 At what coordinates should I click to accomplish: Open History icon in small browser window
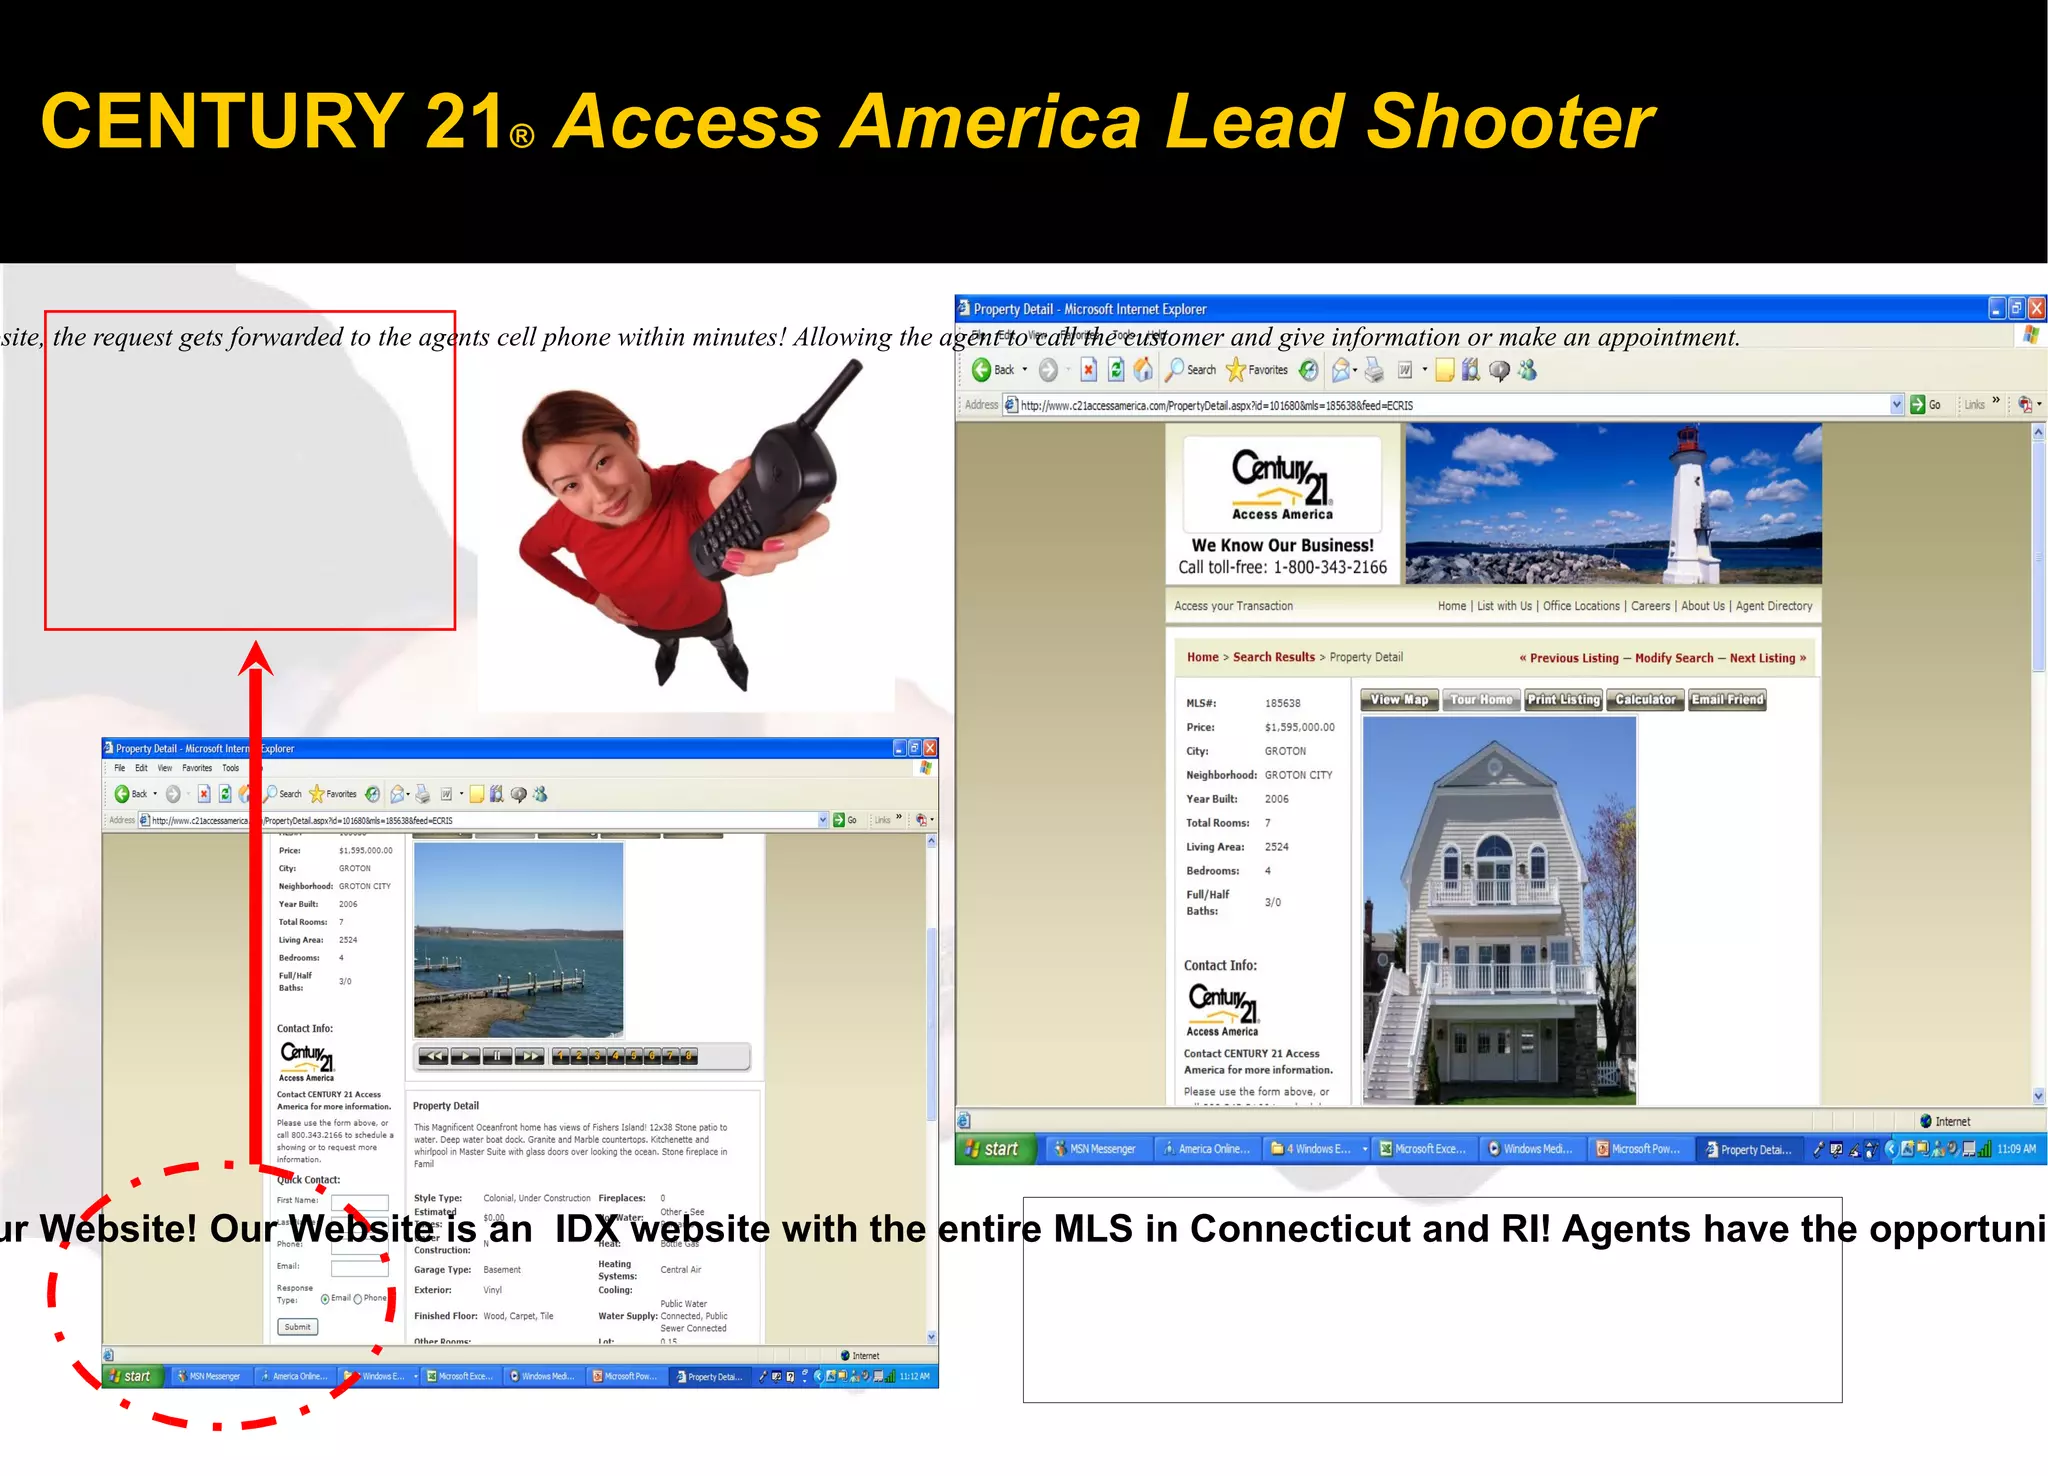tap(372, 794)
